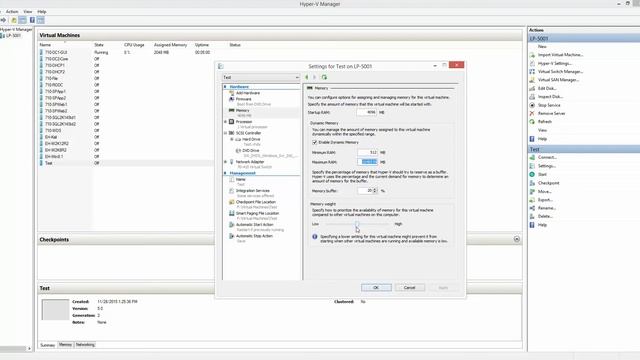Click View in the LP-5001 actions
Image resolution: width=640 pixels, height=360 pixels.
pyautogui.click(x=542, y=130)
